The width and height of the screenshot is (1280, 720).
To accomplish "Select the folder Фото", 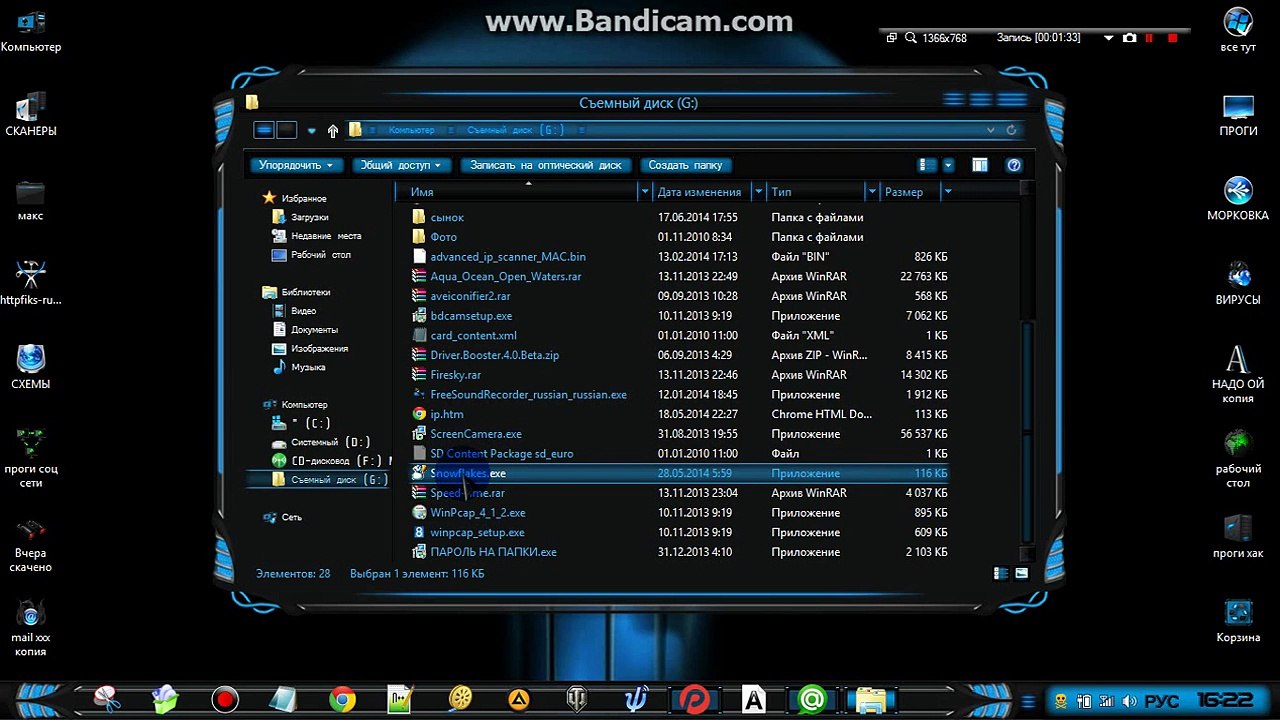I will pos(443,237).
